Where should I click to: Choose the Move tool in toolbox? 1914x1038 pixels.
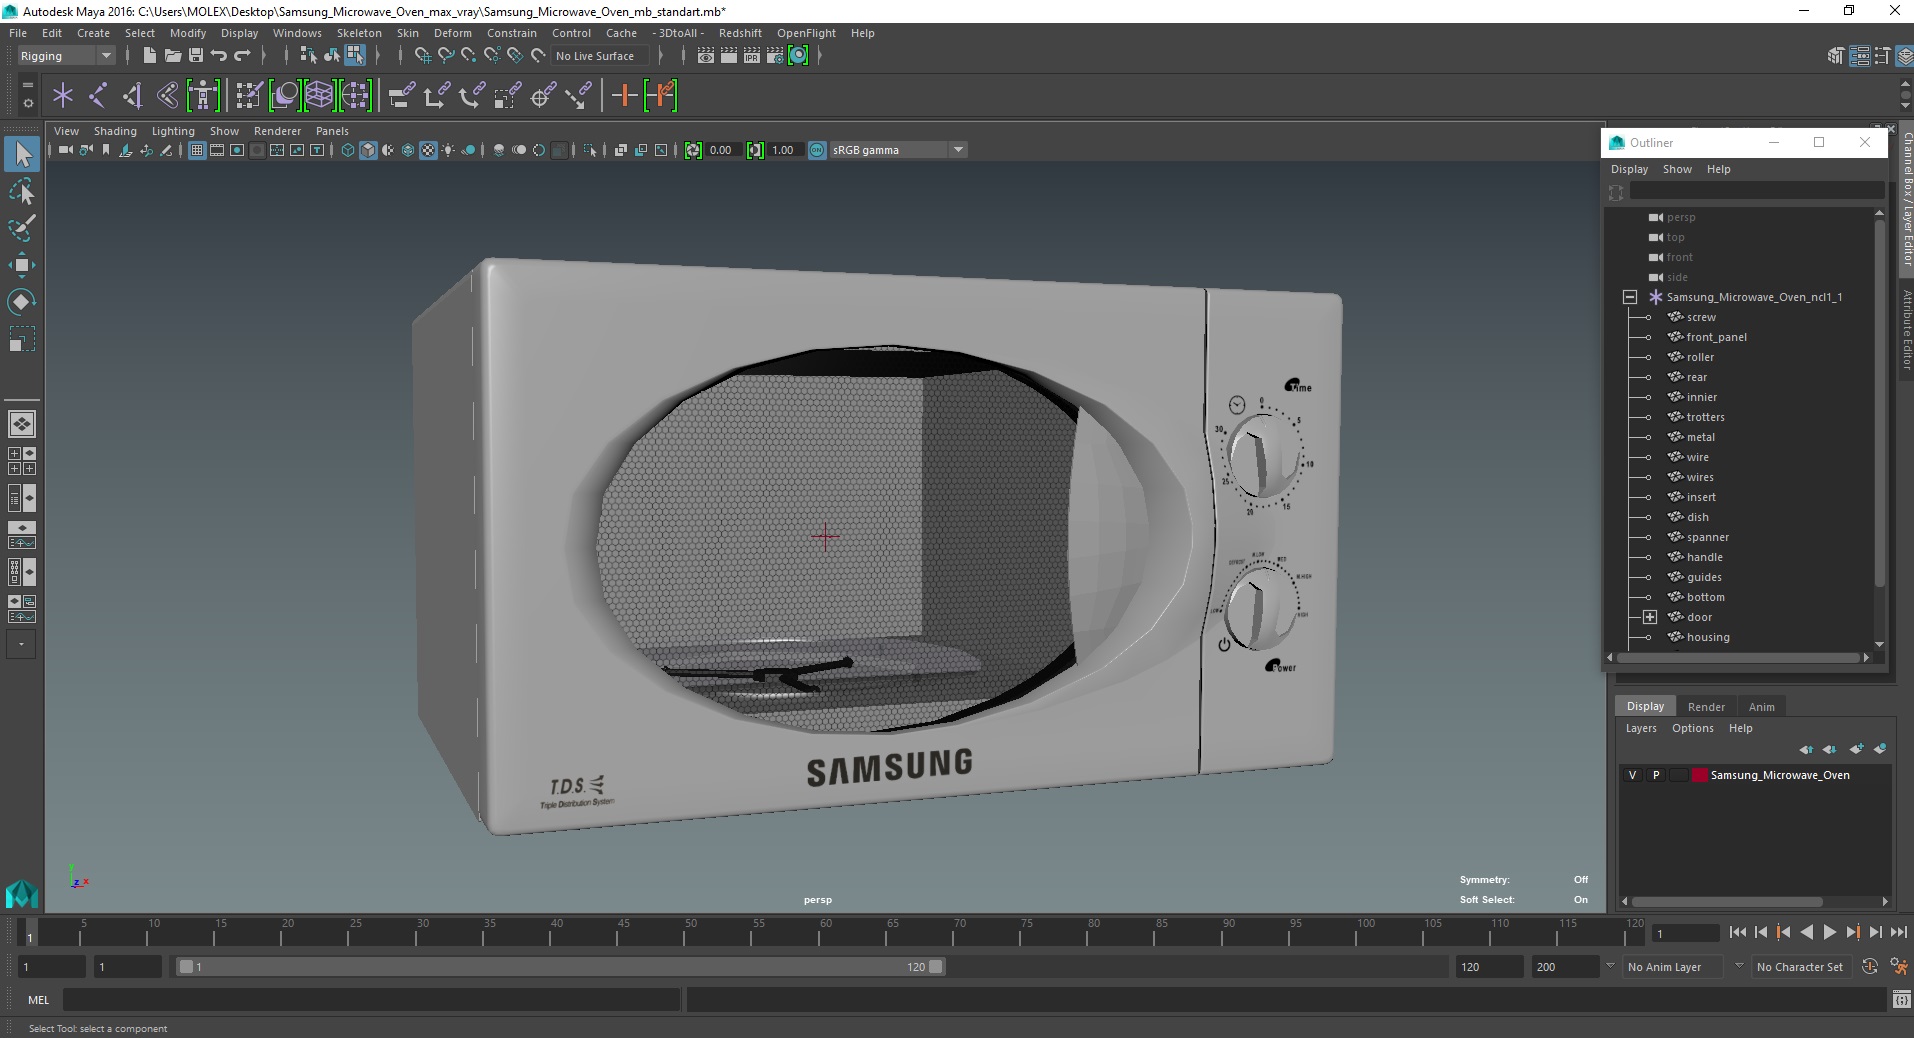pyautogui.click(x=22, y=265)
